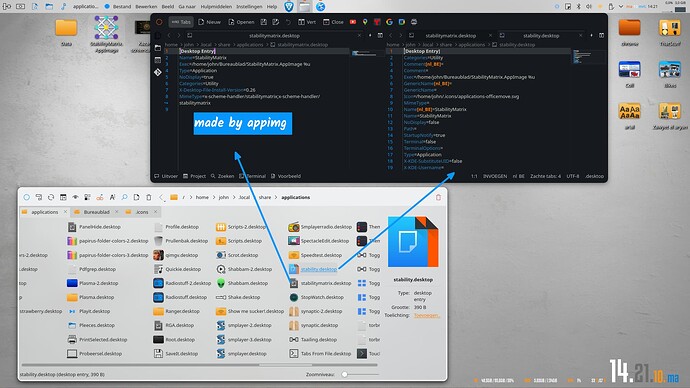Open the Bewerken menu
This screenshot has width=690, height=388.
point(146,7)
